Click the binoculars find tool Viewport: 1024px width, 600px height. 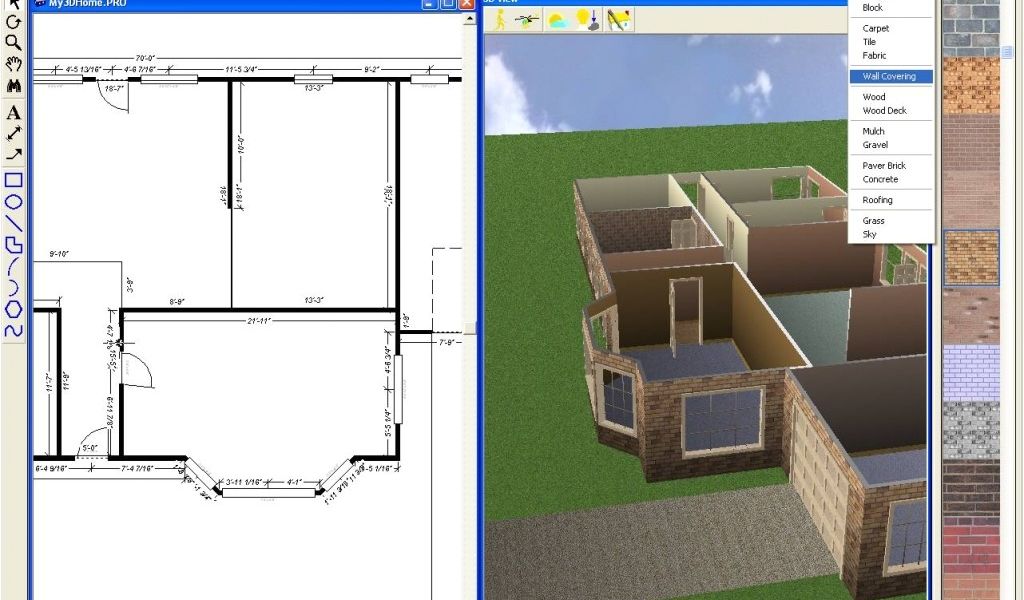coord(14,87)
